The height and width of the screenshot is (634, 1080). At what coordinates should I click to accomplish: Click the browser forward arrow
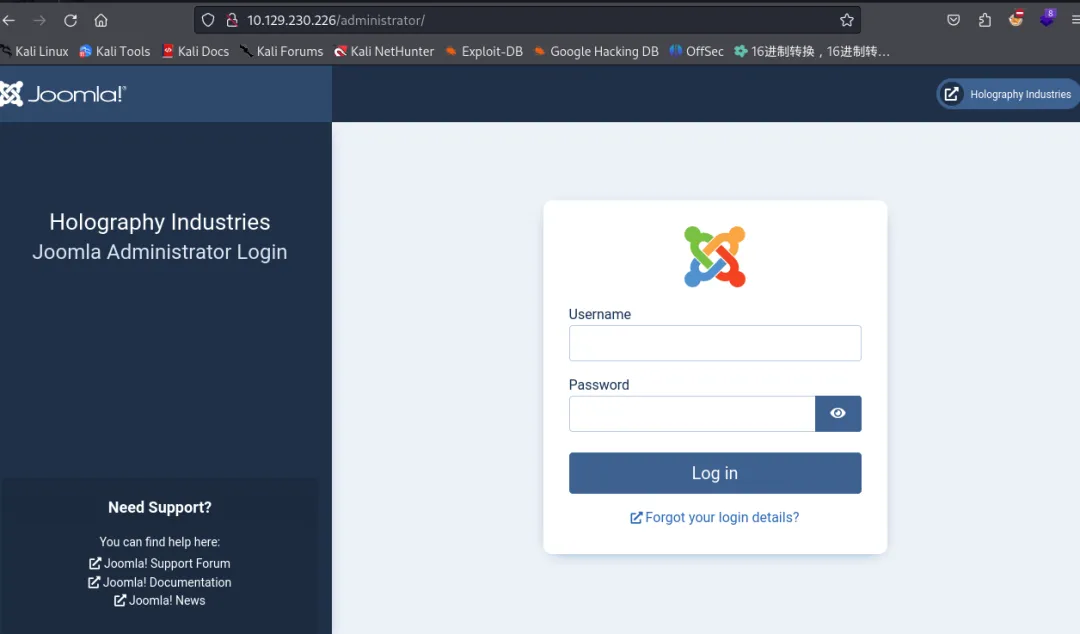(39, 21)
